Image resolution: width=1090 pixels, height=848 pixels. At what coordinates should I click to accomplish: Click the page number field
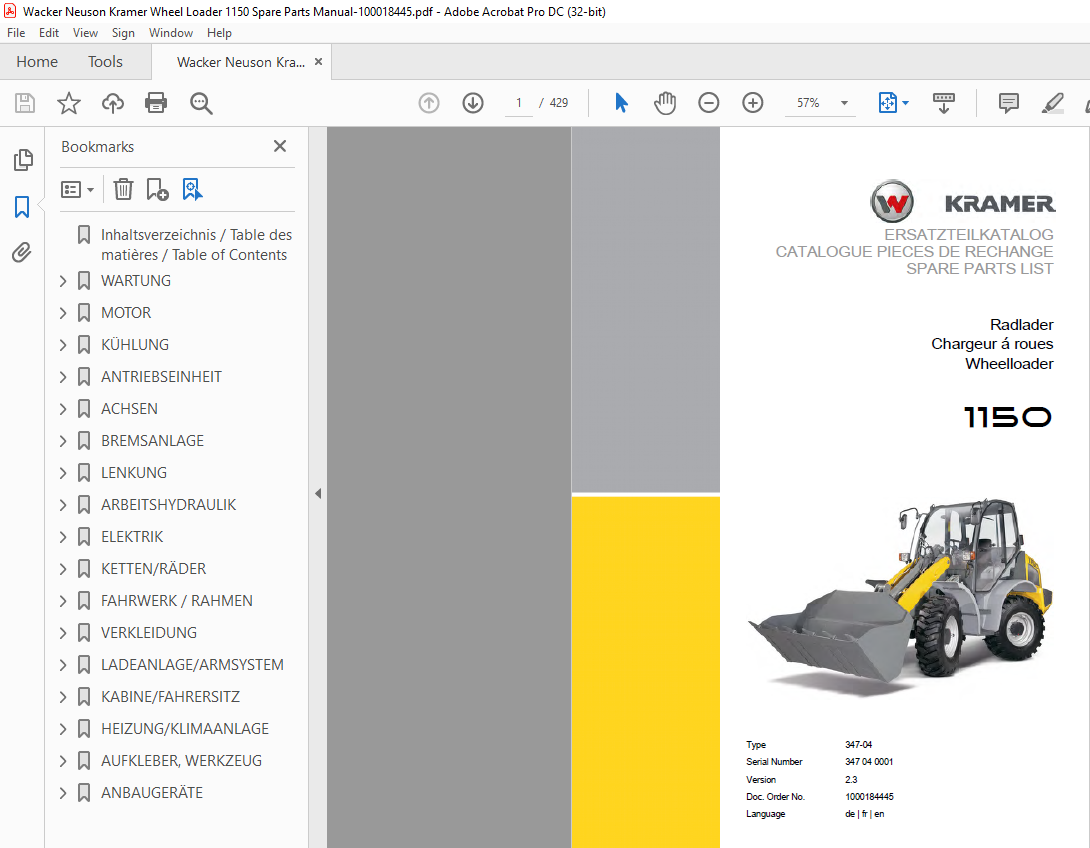point(519,103)
